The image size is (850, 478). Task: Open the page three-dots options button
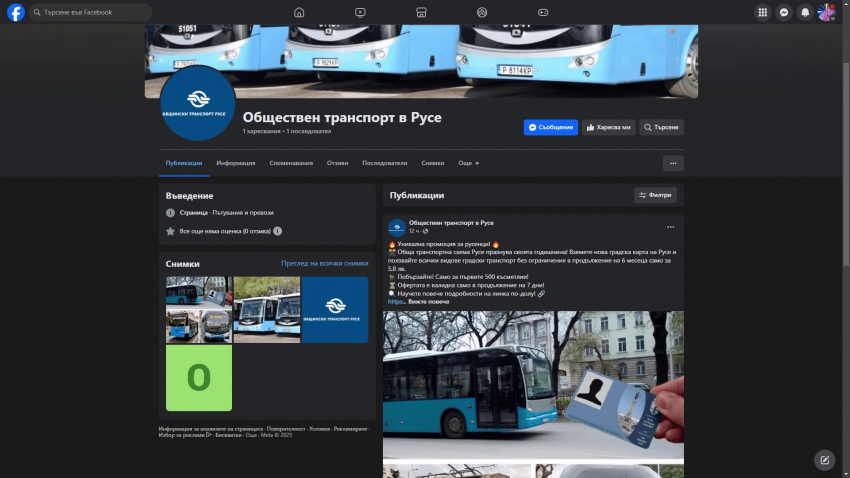[x=673, y=163]
